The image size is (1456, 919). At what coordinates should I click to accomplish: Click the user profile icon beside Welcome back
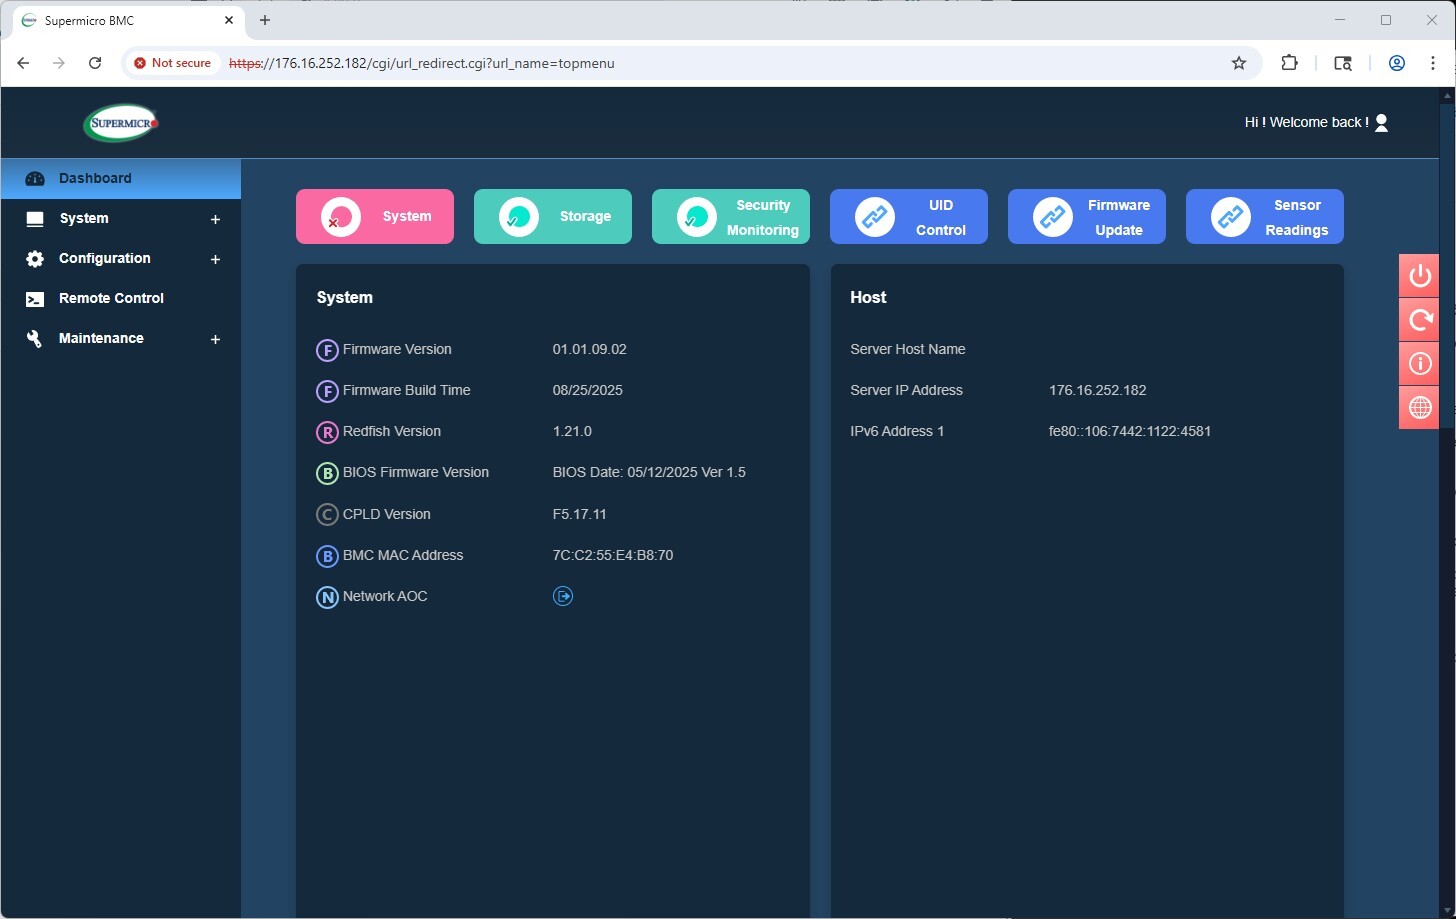click(x=1381, y=123)
